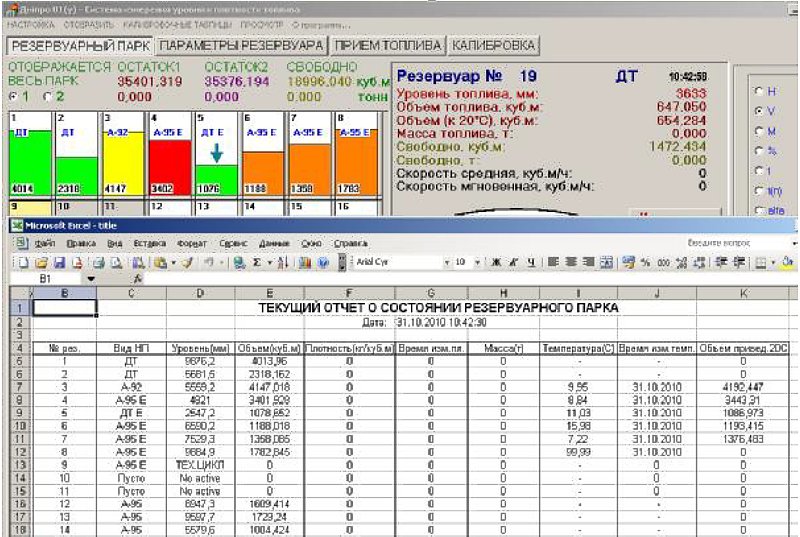This screenshot has width=800, height=537.
Task: Click the fx insert function icon
Action: click(x=137, y=279)
